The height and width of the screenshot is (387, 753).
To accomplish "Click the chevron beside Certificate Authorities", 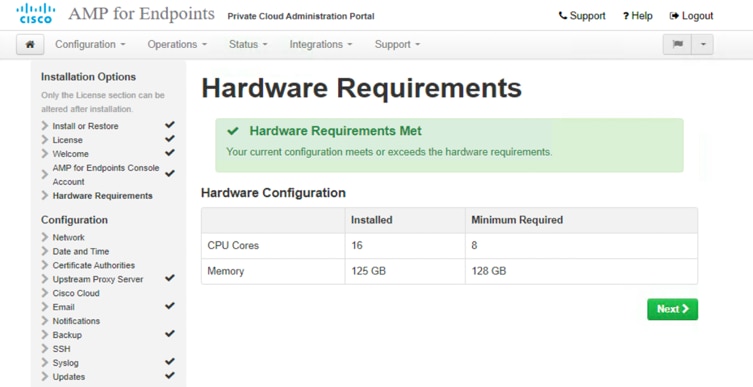I will pyautogui.click(x=45, y=266).
